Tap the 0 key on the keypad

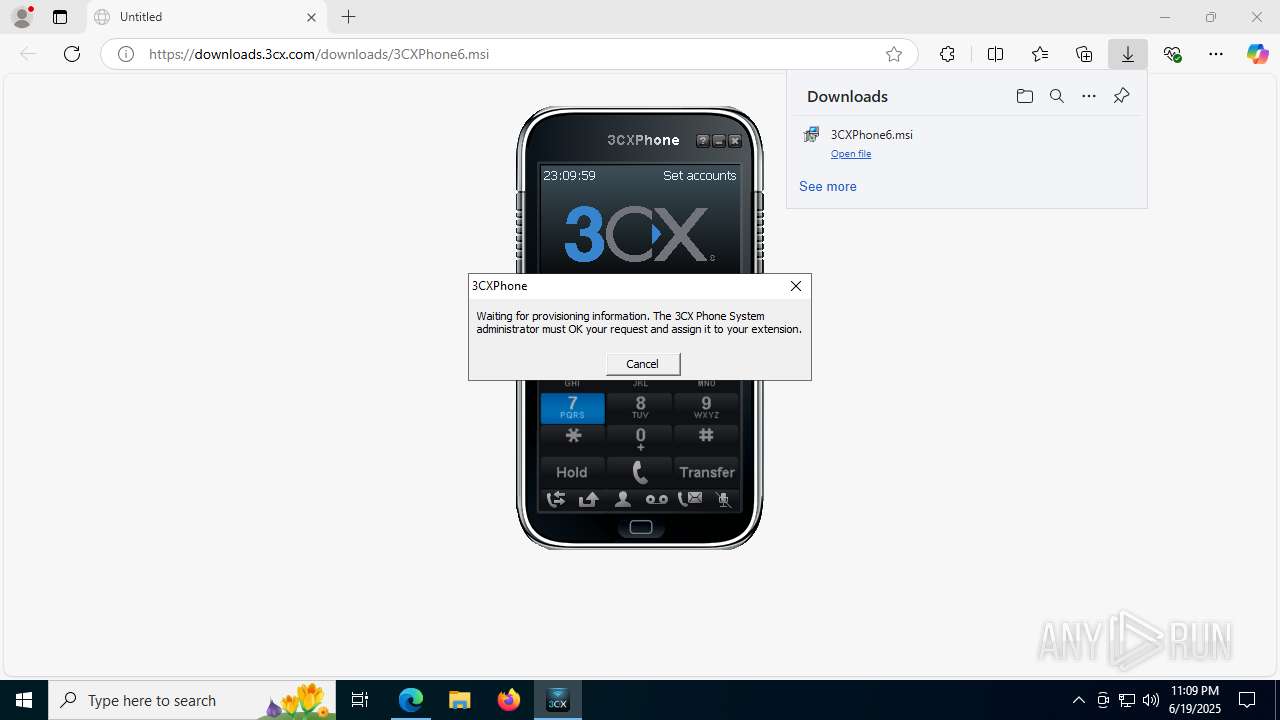(640, 438)
